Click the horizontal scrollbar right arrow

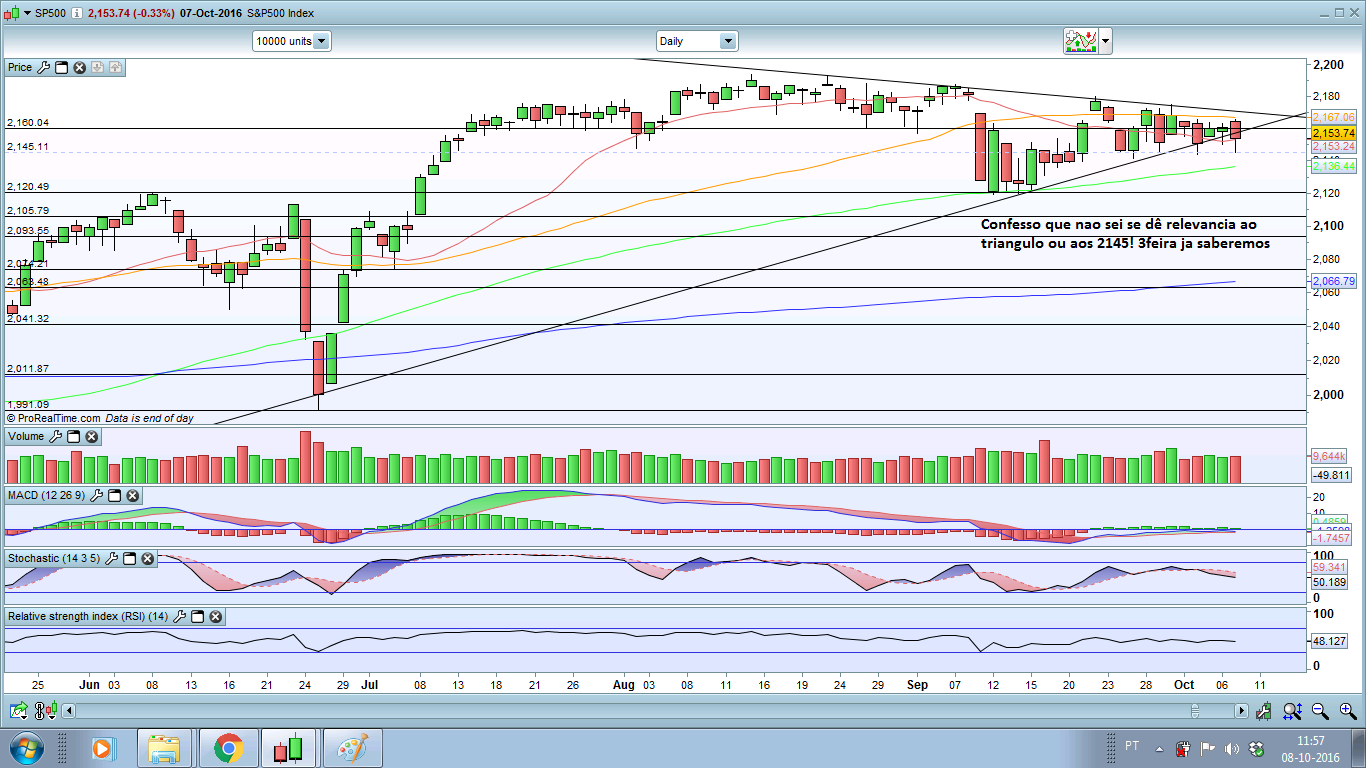[1241, 711]
